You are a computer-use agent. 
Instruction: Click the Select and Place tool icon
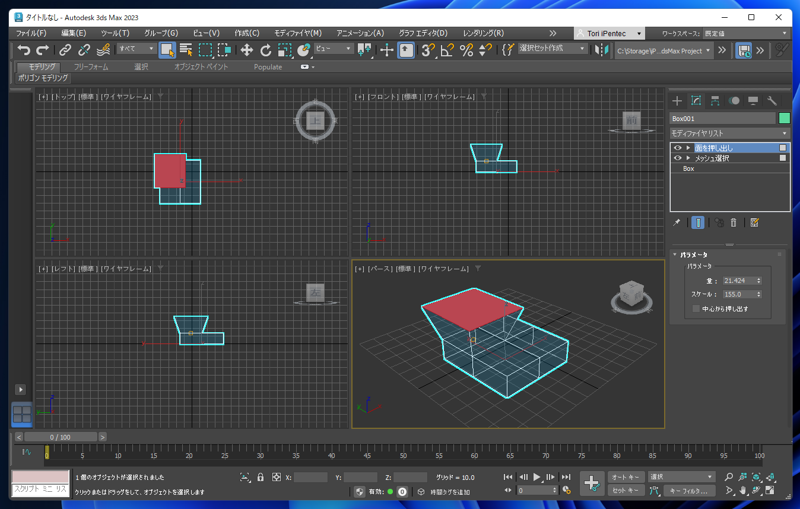[x=304, y=50]
